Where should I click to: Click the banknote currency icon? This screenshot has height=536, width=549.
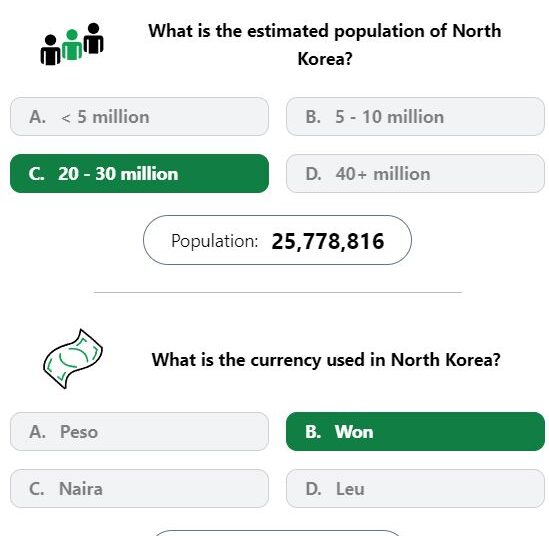pyautogui.click(x=73, y=359)
